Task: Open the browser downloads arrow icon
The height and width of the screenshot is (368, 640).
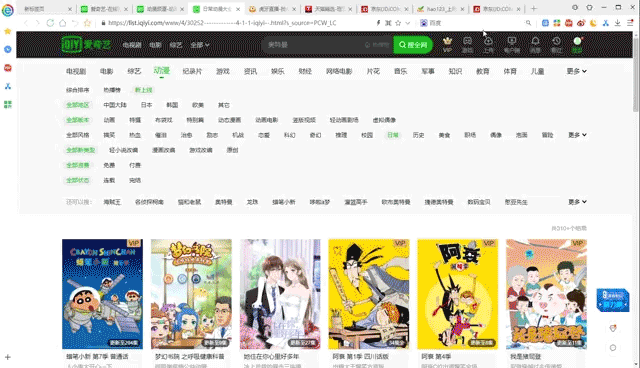Action: tap(618, 23)
